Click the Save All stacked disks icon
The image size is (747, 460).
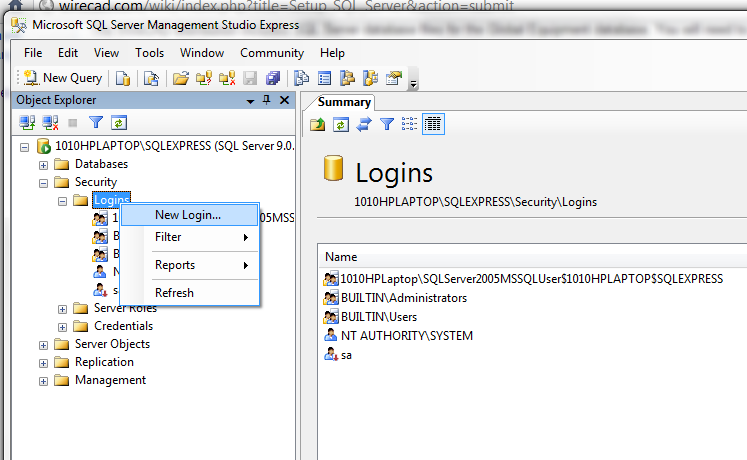pos(273,78)
